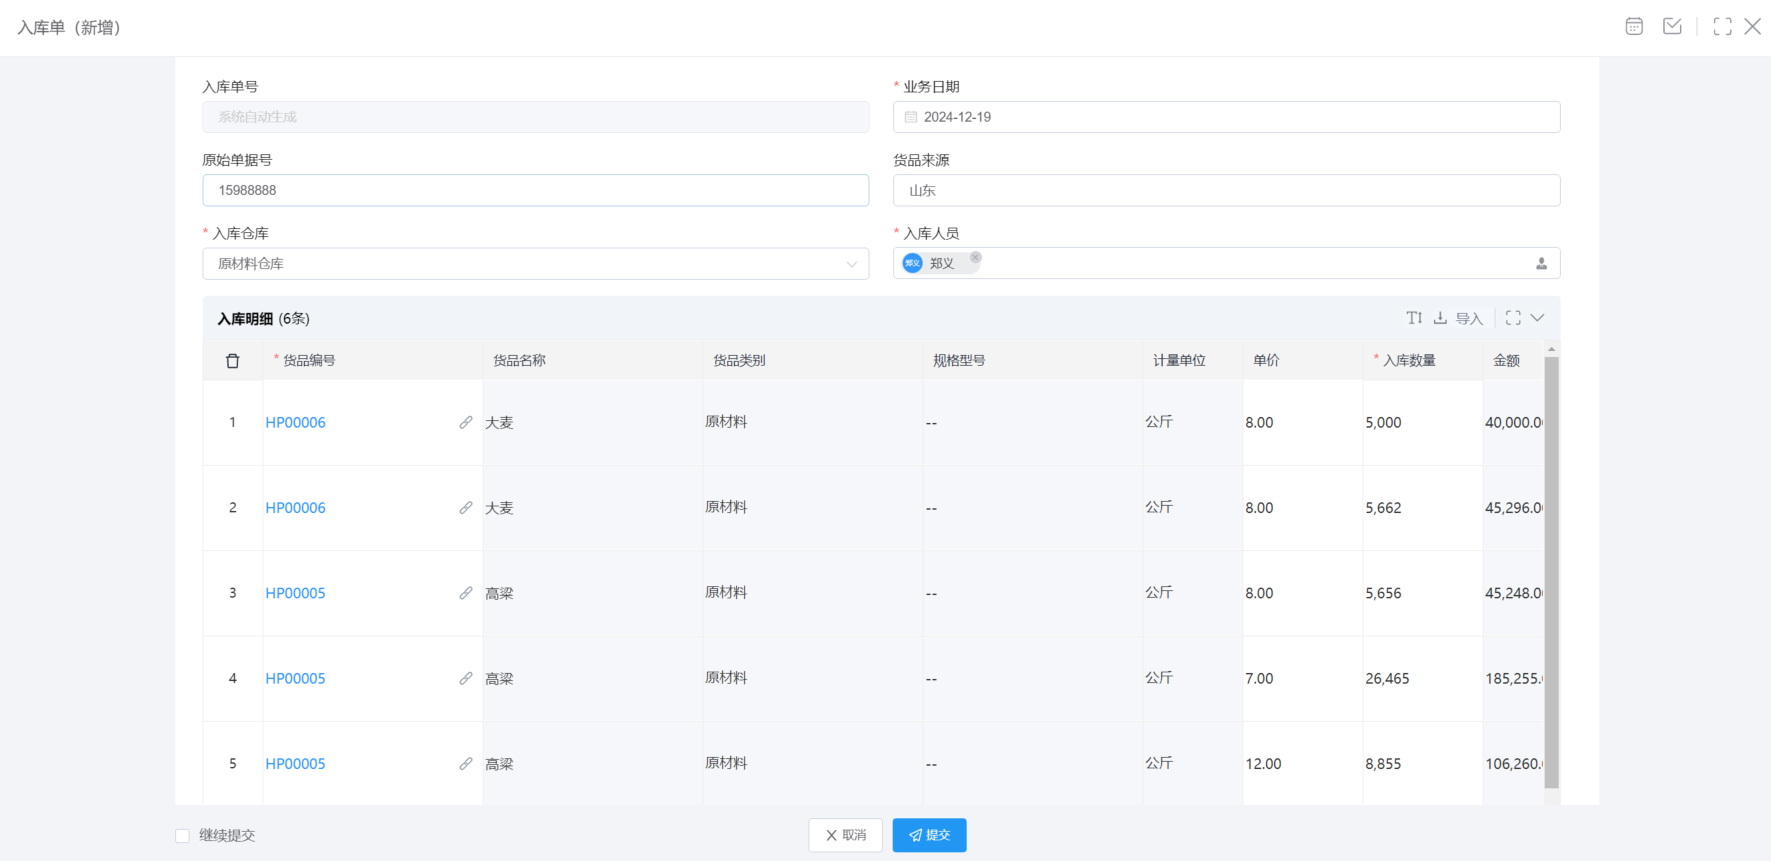
Task: Maximize the 入库明细 table to fullscreen
Action: [x=1513, y=318]
